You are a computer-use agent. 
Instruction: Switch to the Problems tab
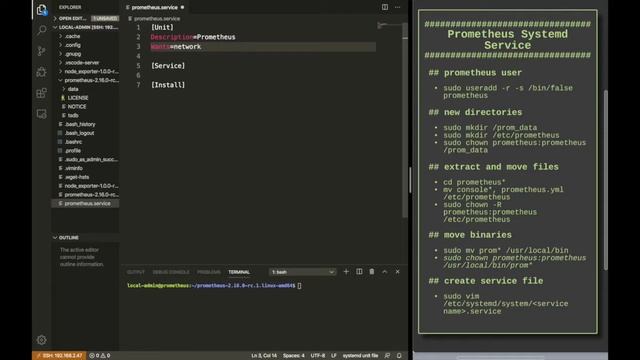(x=209, y=272)
